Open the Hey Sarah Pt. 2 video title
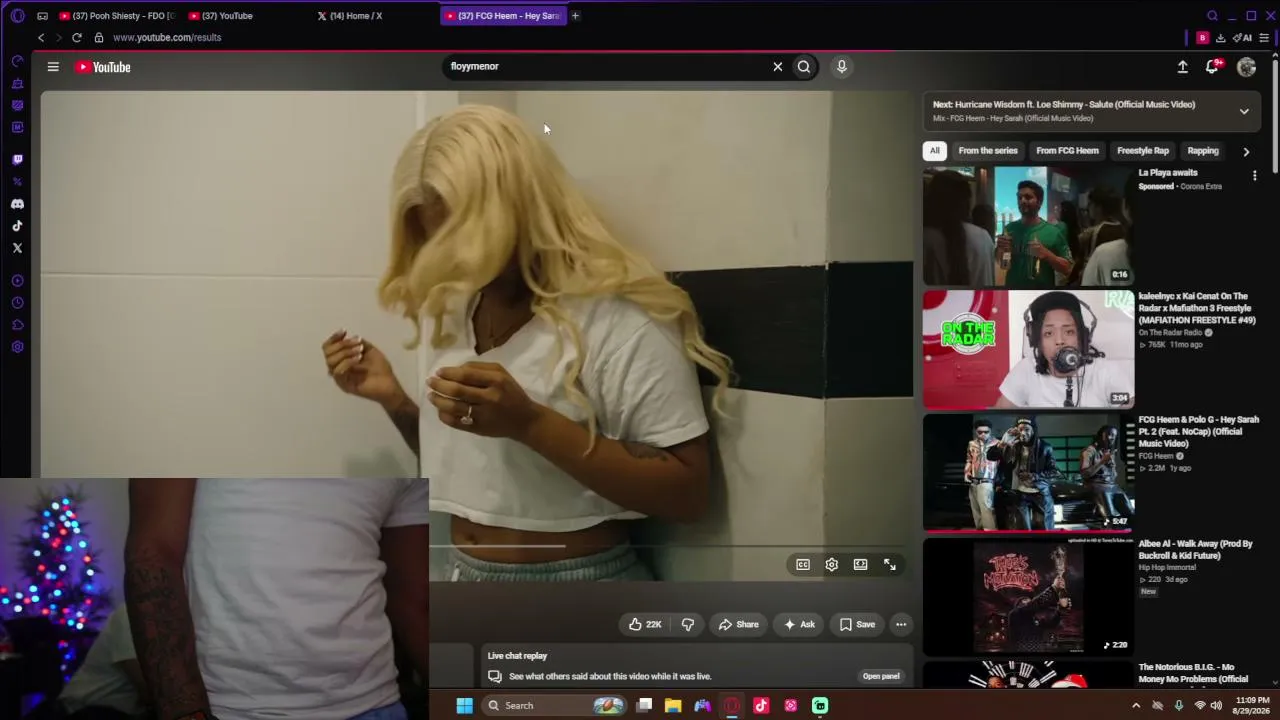This screenshot has height=720, width=1280. point(1199,431)
